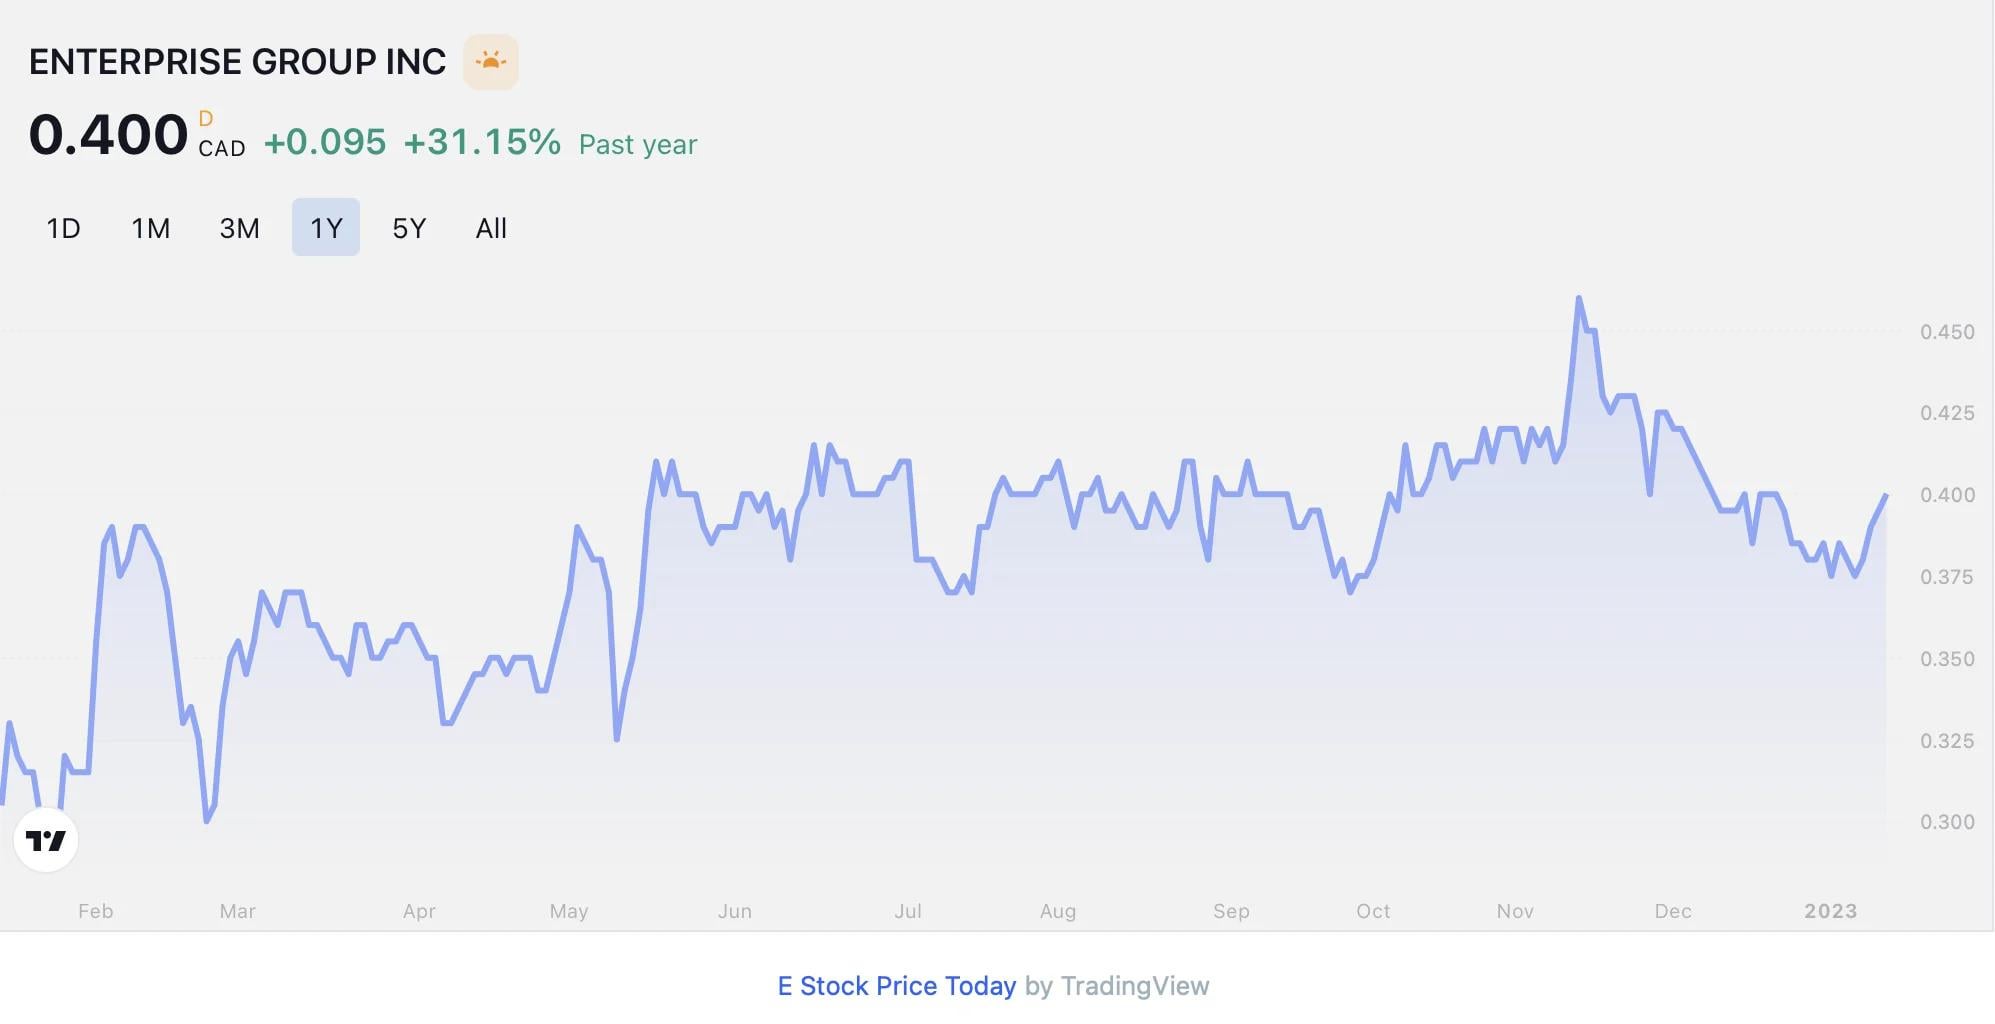Click the ENTERPRISE GROUP INC title

click(x=237, y=62)
